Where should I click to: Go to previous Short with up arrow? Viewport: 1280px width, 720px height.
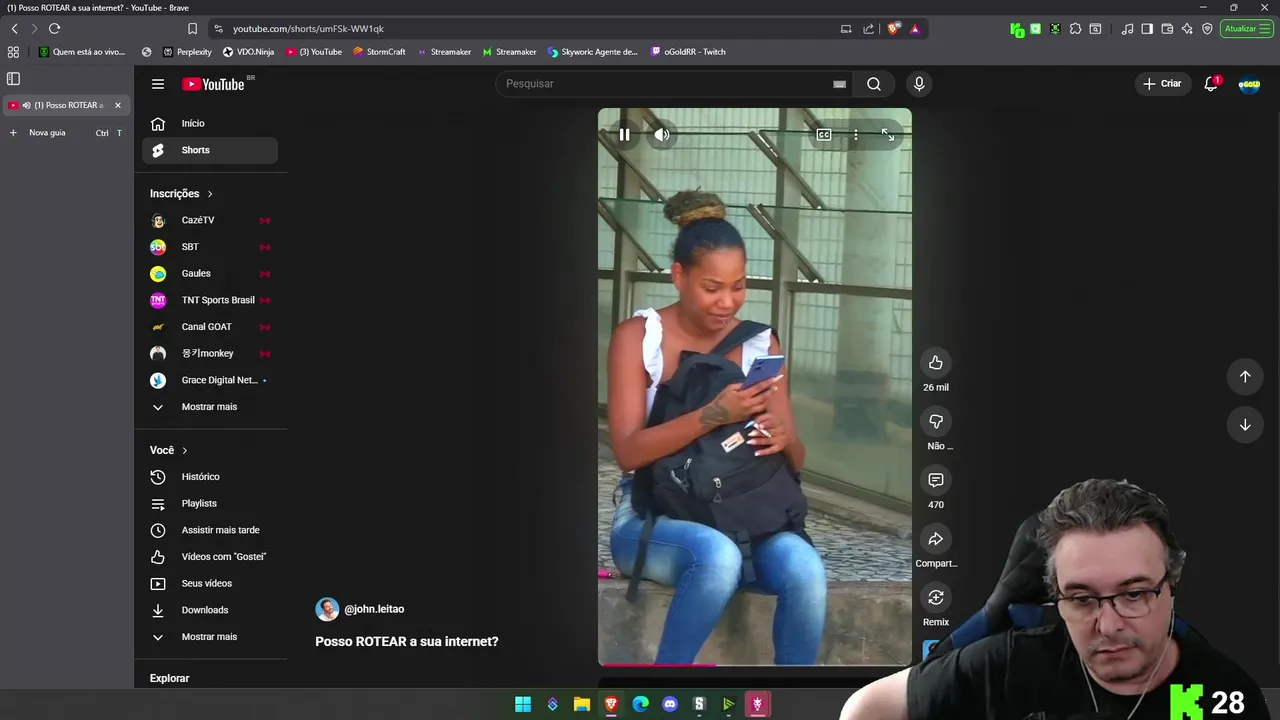click(x=1245, y=376)
